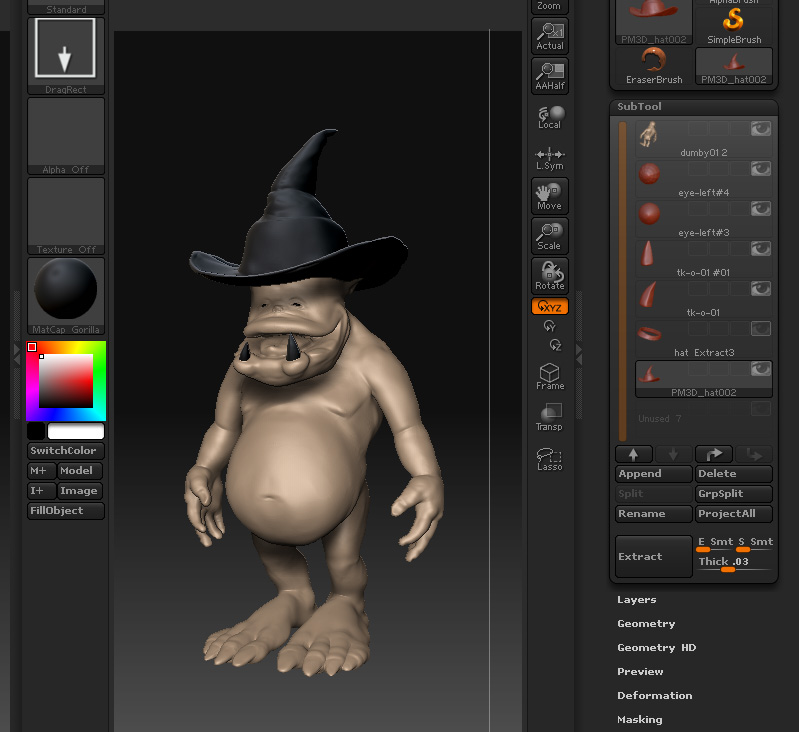Screen dimensions: 799x732
Task: Select the PM3D_hat002 tool beside EraserBrush
Action: (x=734, y=66)
